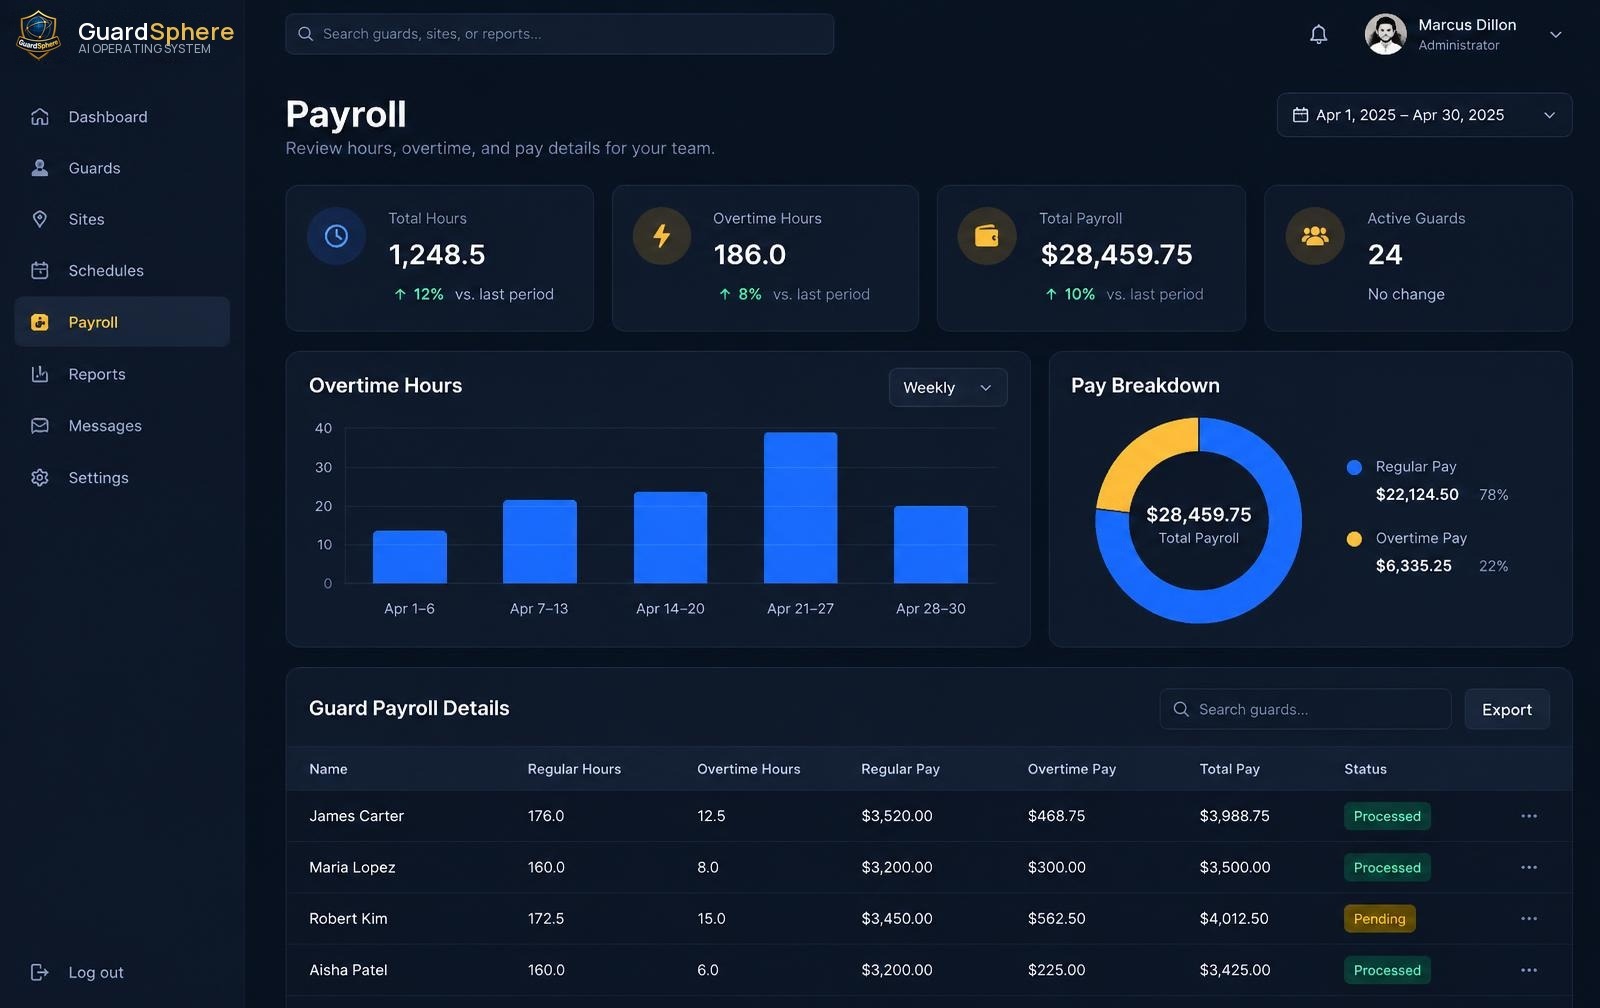
Task: Click the Log out icon
Action: [x=40, y=973]
